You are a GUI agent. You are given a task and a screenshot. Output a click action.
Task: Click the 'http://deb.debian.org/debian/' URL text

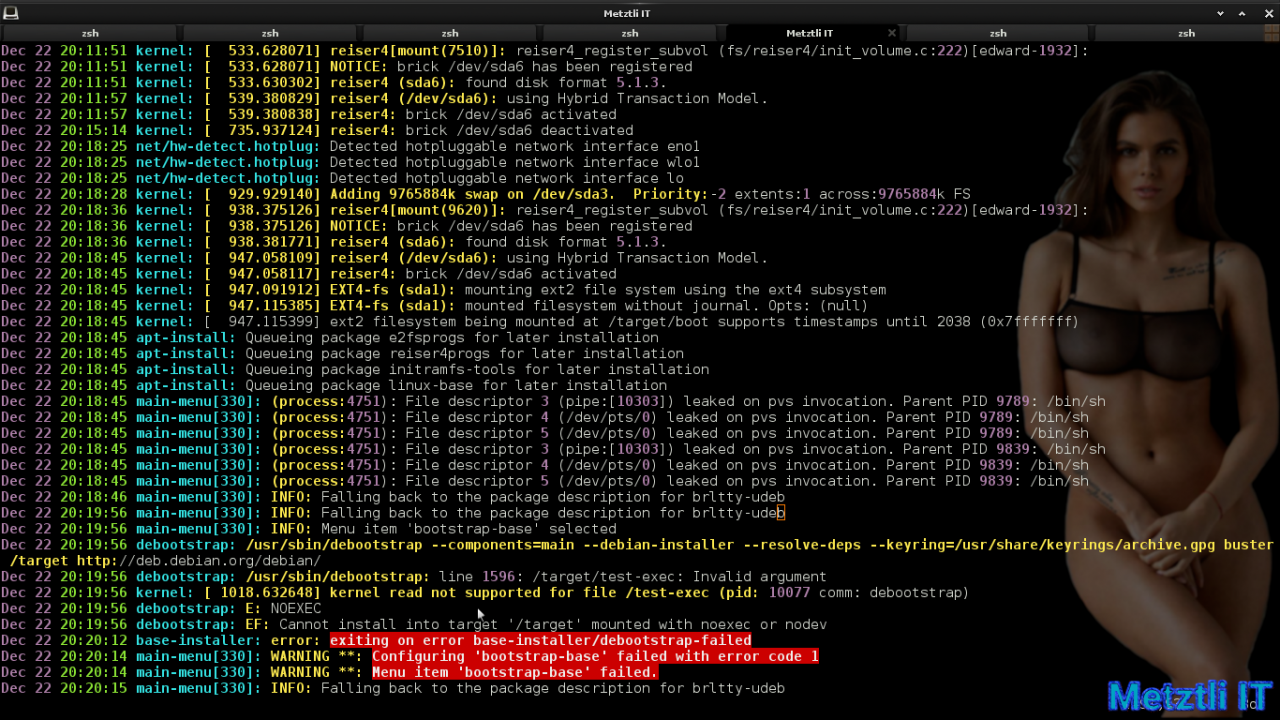coord(199,561)
